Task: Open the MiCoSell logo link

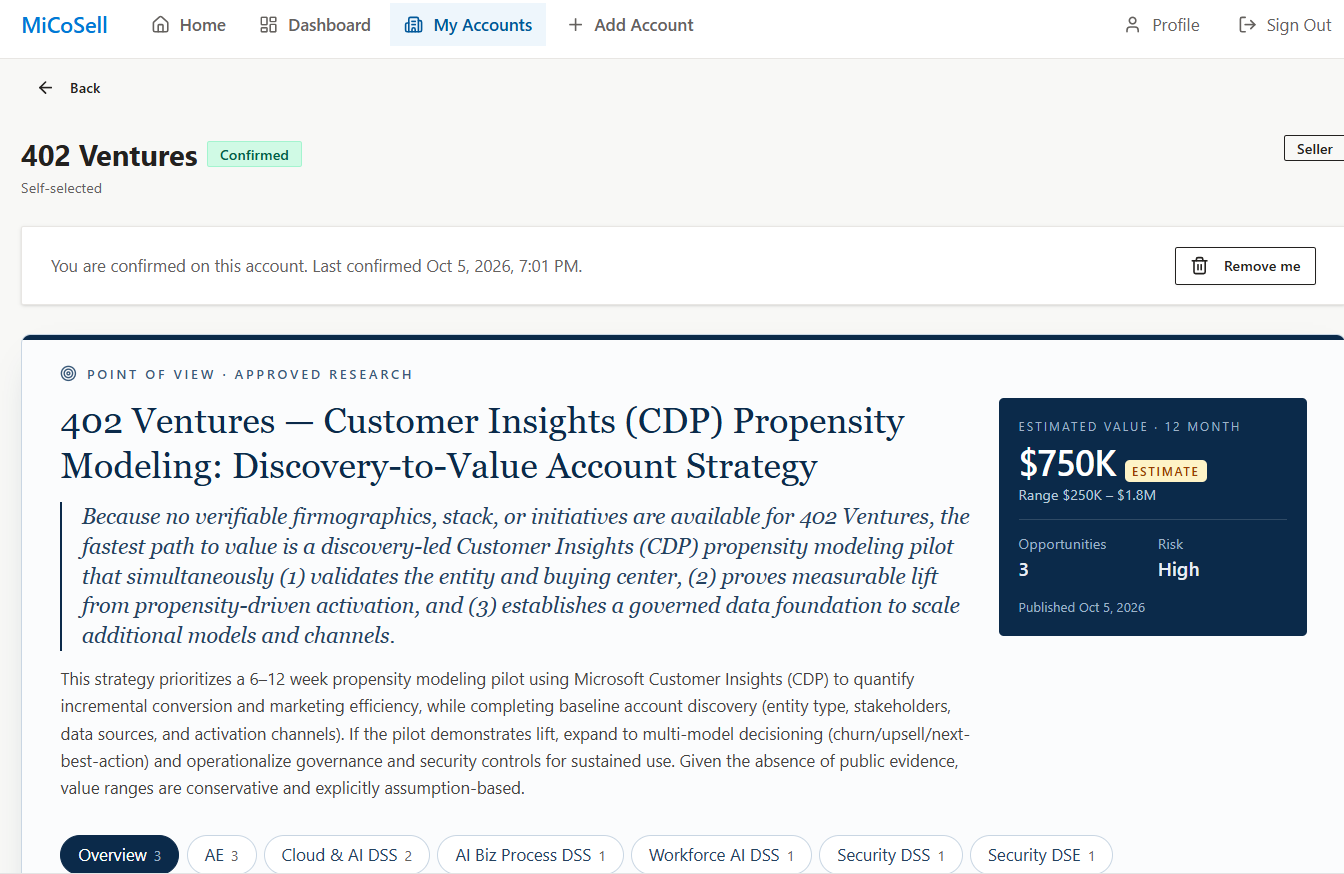Action: 65,25
